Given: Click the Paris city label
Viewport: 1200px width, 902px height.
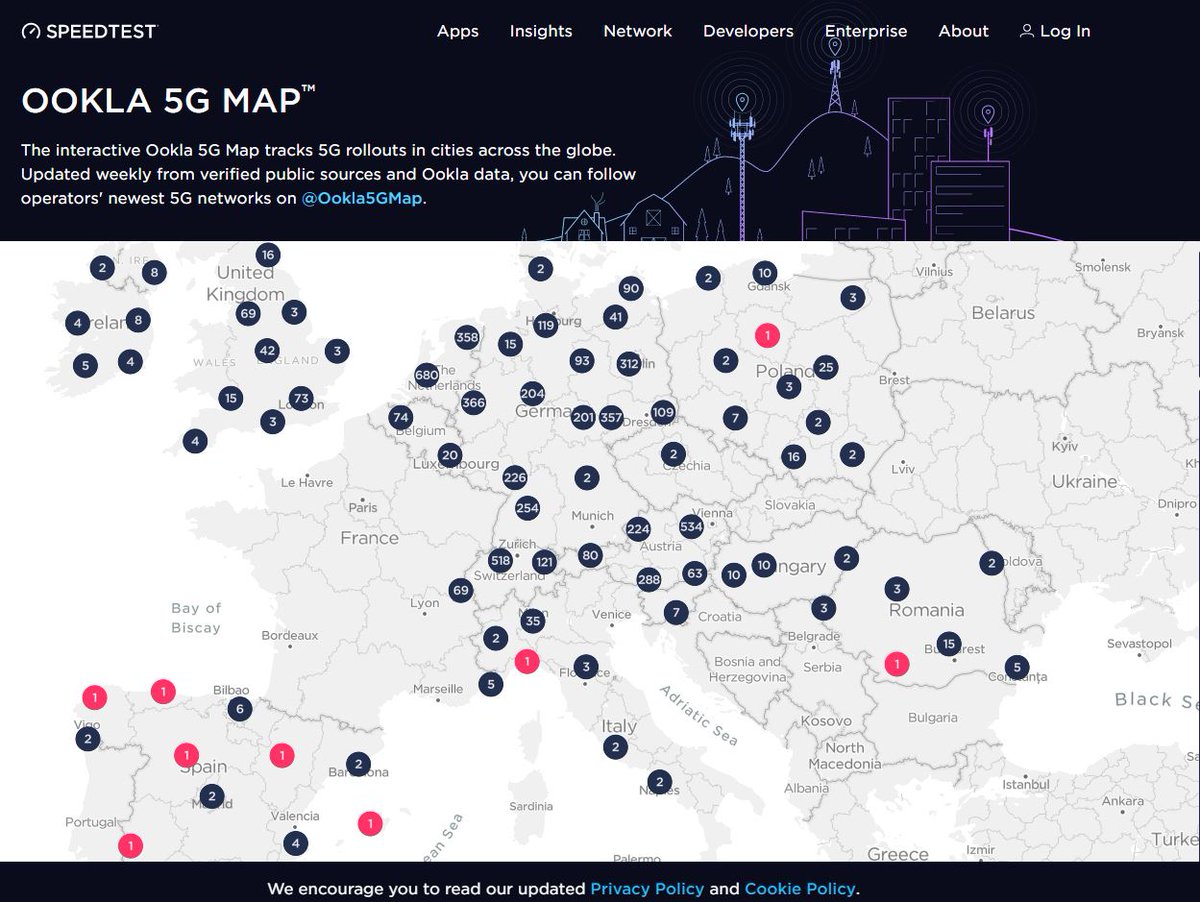Looking at the screenshot, I should [363, 508].
